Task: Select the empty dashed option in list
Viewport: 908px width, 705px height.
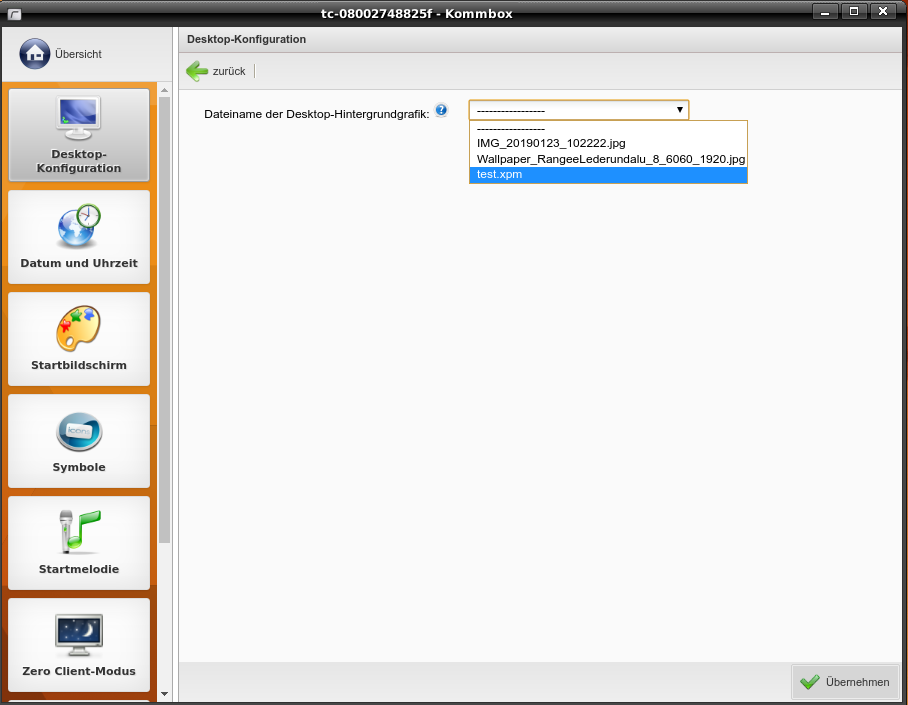Action: tap(511, 128)
